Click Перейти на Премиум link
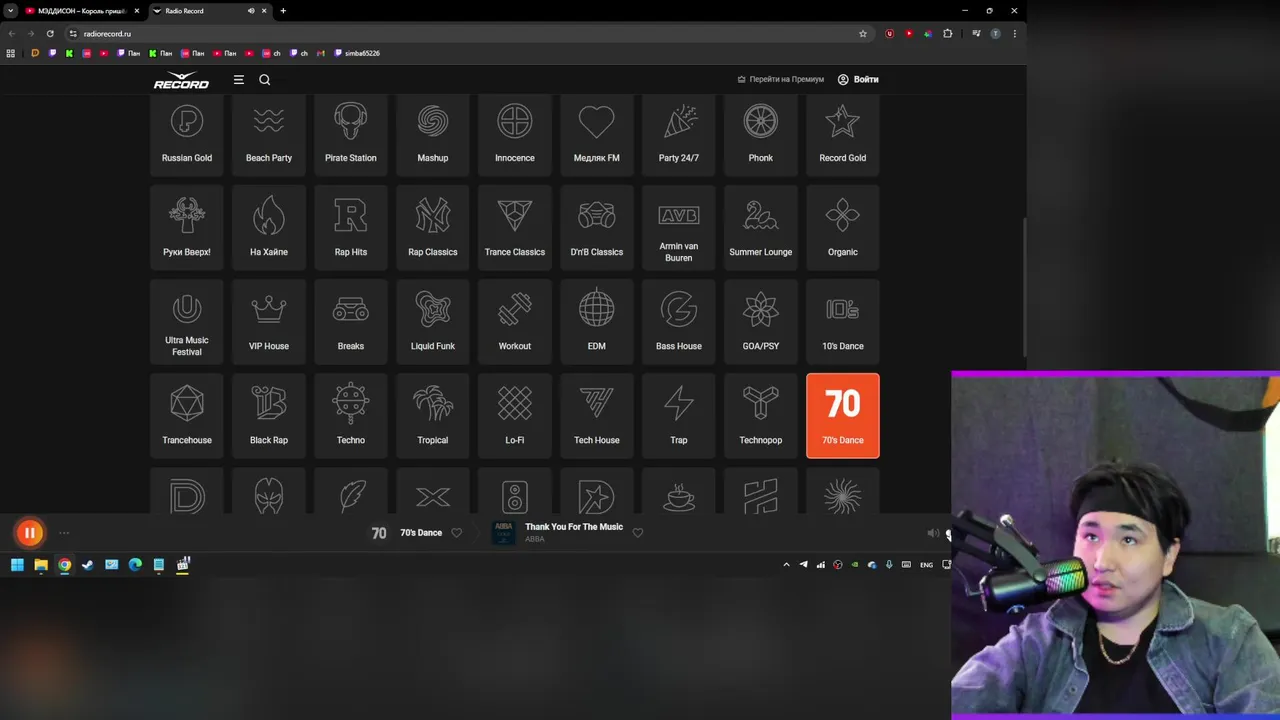This screenshot has height=720, width=1280. pyautogui.click(x=781, y=79)
